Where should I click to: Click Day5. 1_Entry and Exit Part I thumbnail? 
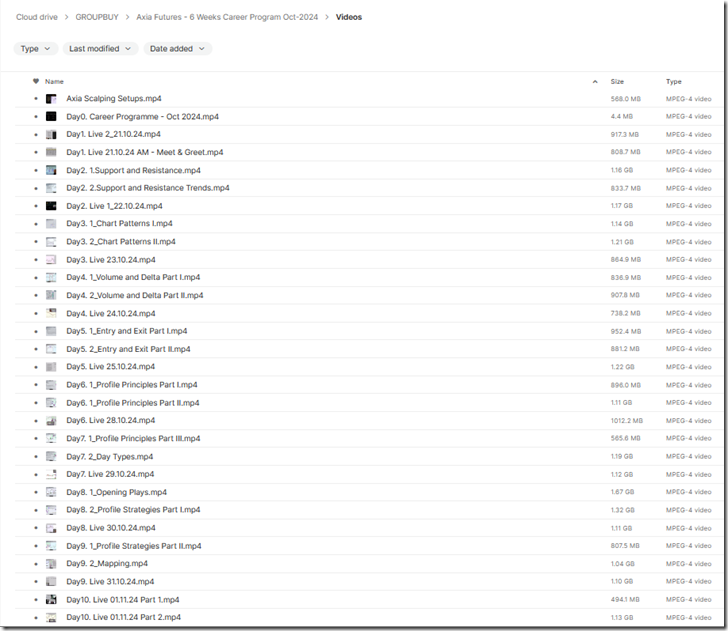point(51,331)
